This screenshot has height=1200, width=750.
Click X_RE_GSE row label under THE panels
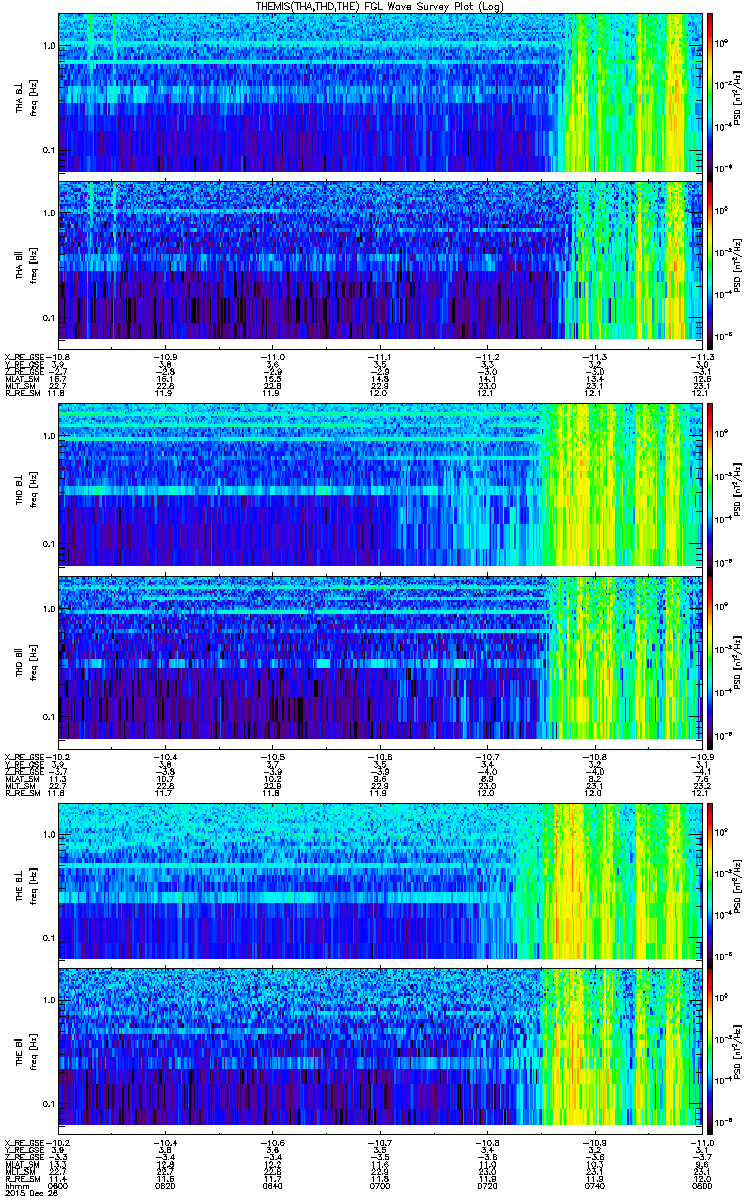24,1143
